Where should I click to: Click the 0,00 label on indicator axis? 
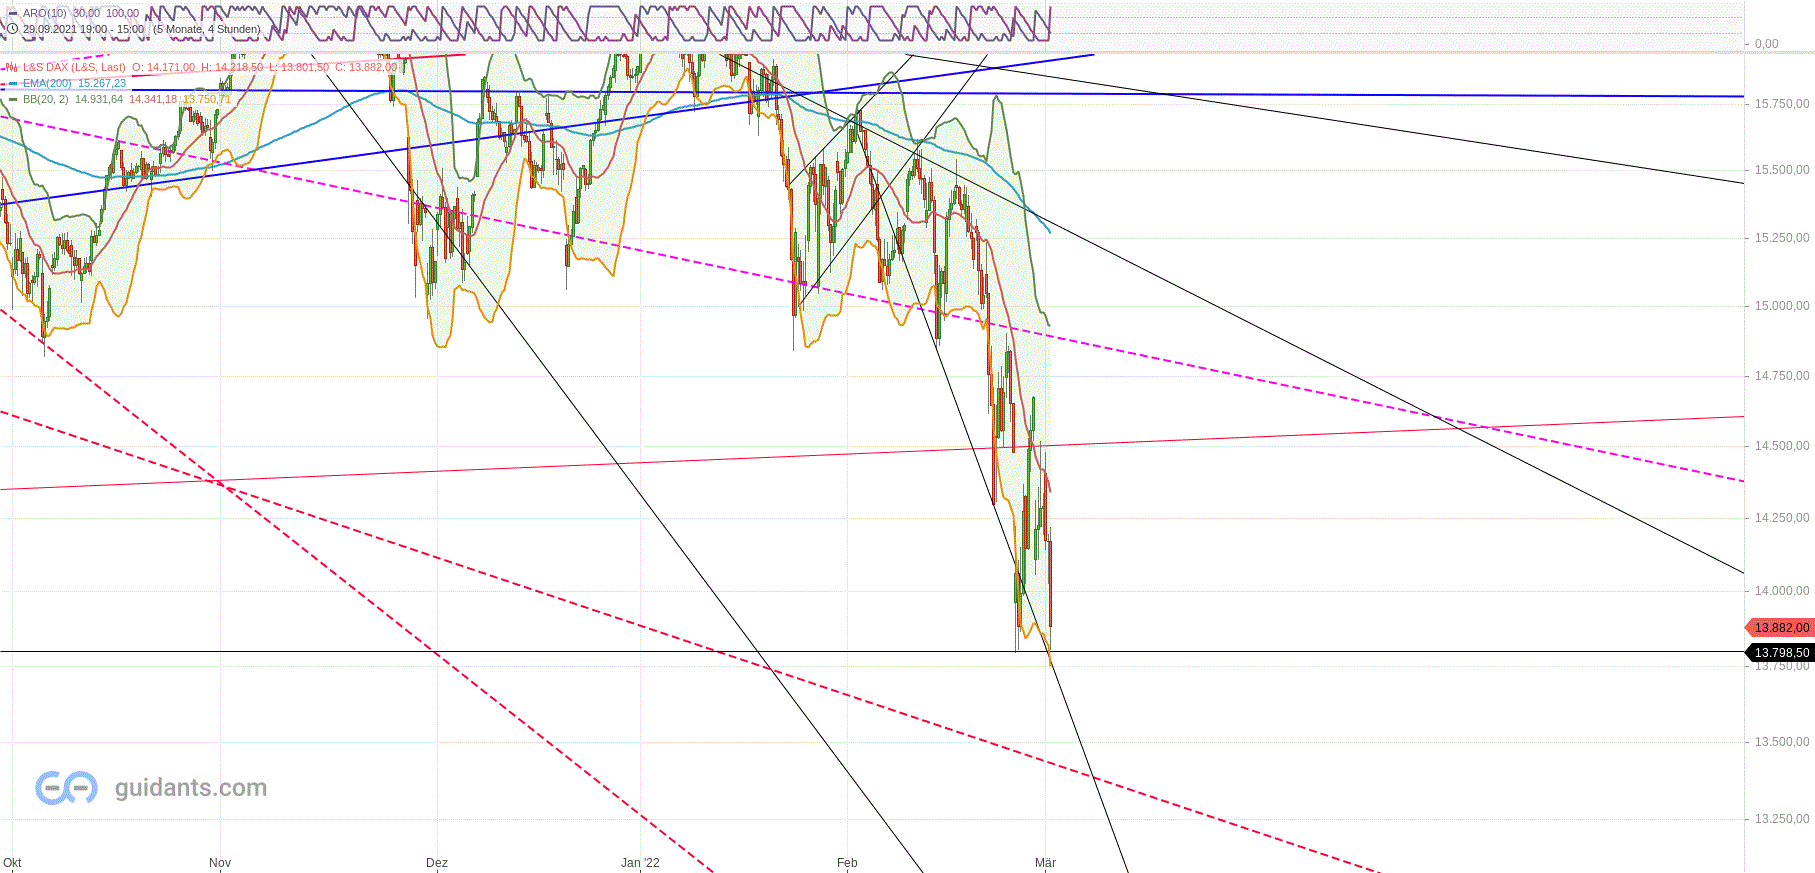(1767, 44)
